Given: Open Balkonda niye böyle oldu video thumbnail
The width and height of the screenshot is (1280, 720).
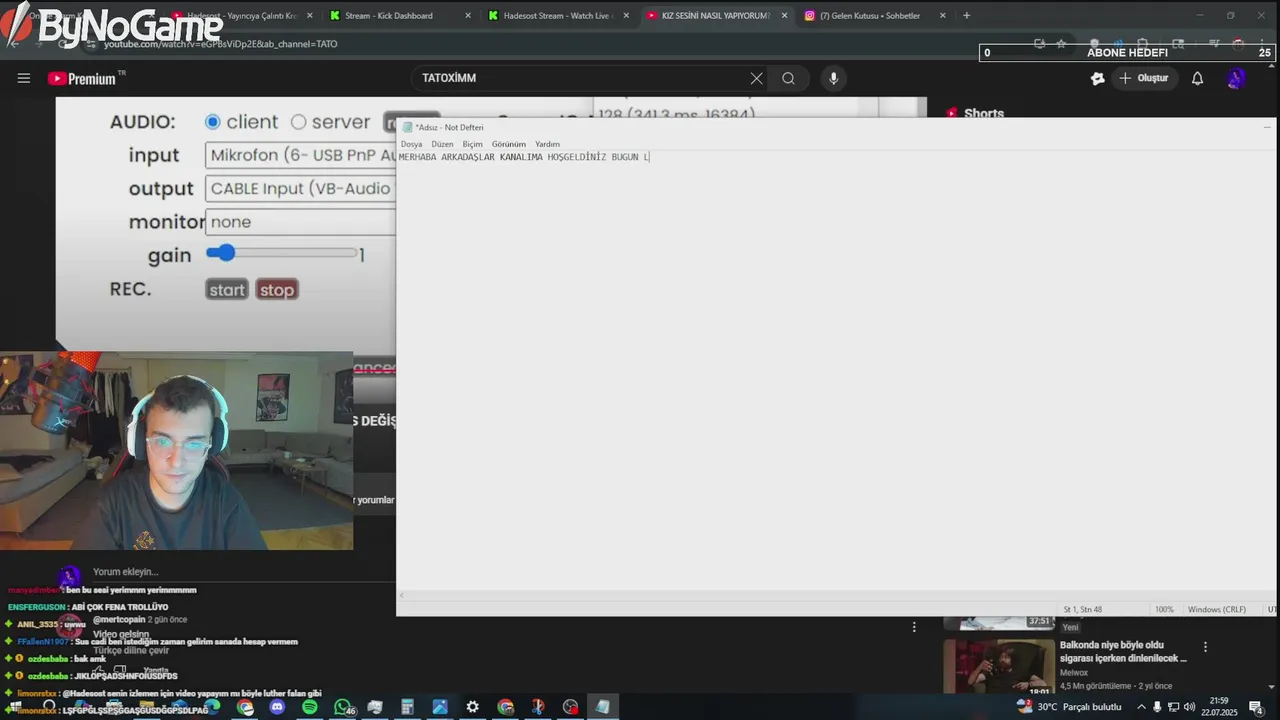Looking at the screenshot, I should coord(999,666).
